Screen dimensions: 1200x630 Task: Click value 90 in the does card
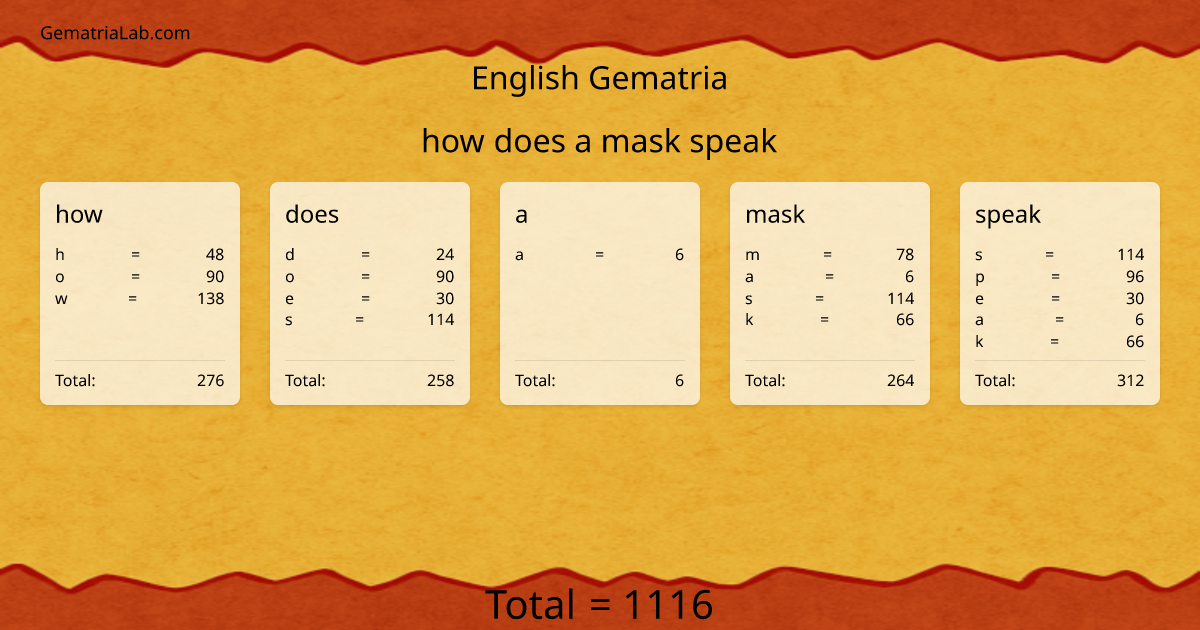pos(445,276)
